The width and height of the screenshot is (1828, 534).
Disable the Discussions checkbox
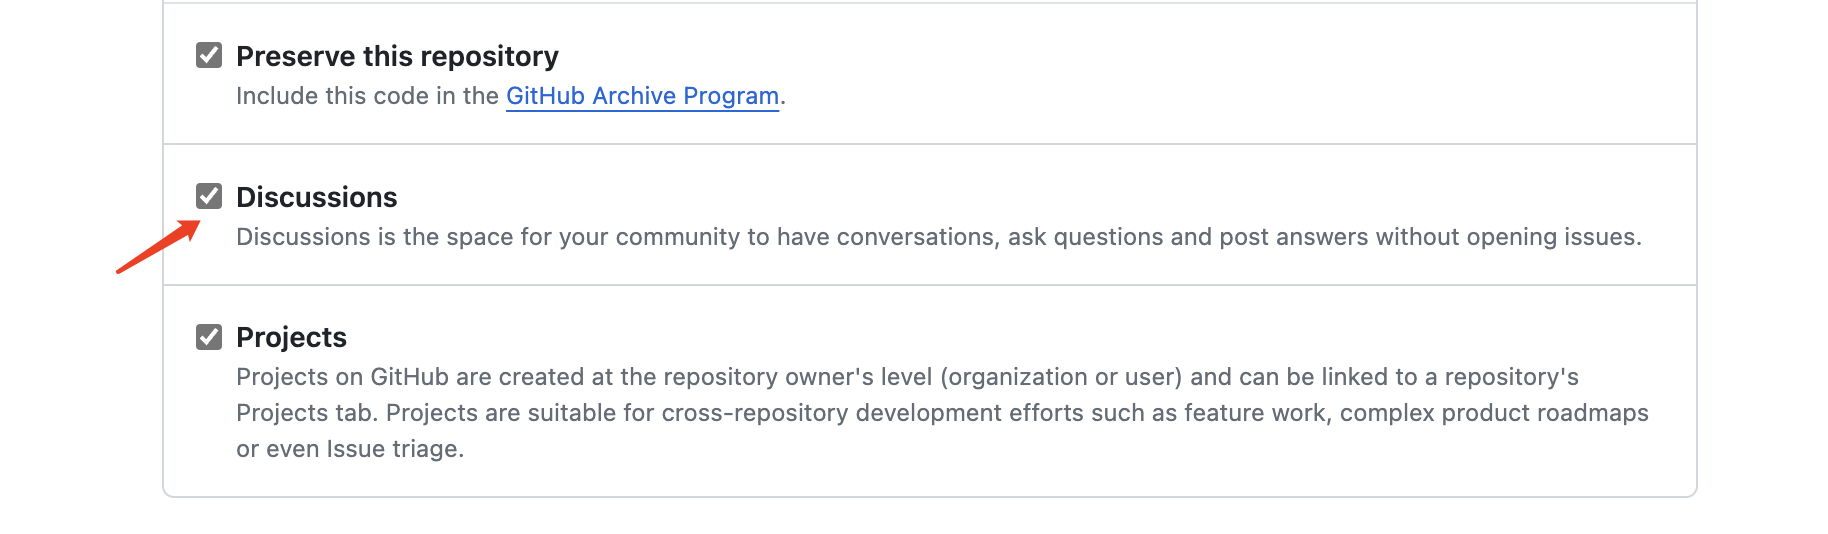(209, 196)
